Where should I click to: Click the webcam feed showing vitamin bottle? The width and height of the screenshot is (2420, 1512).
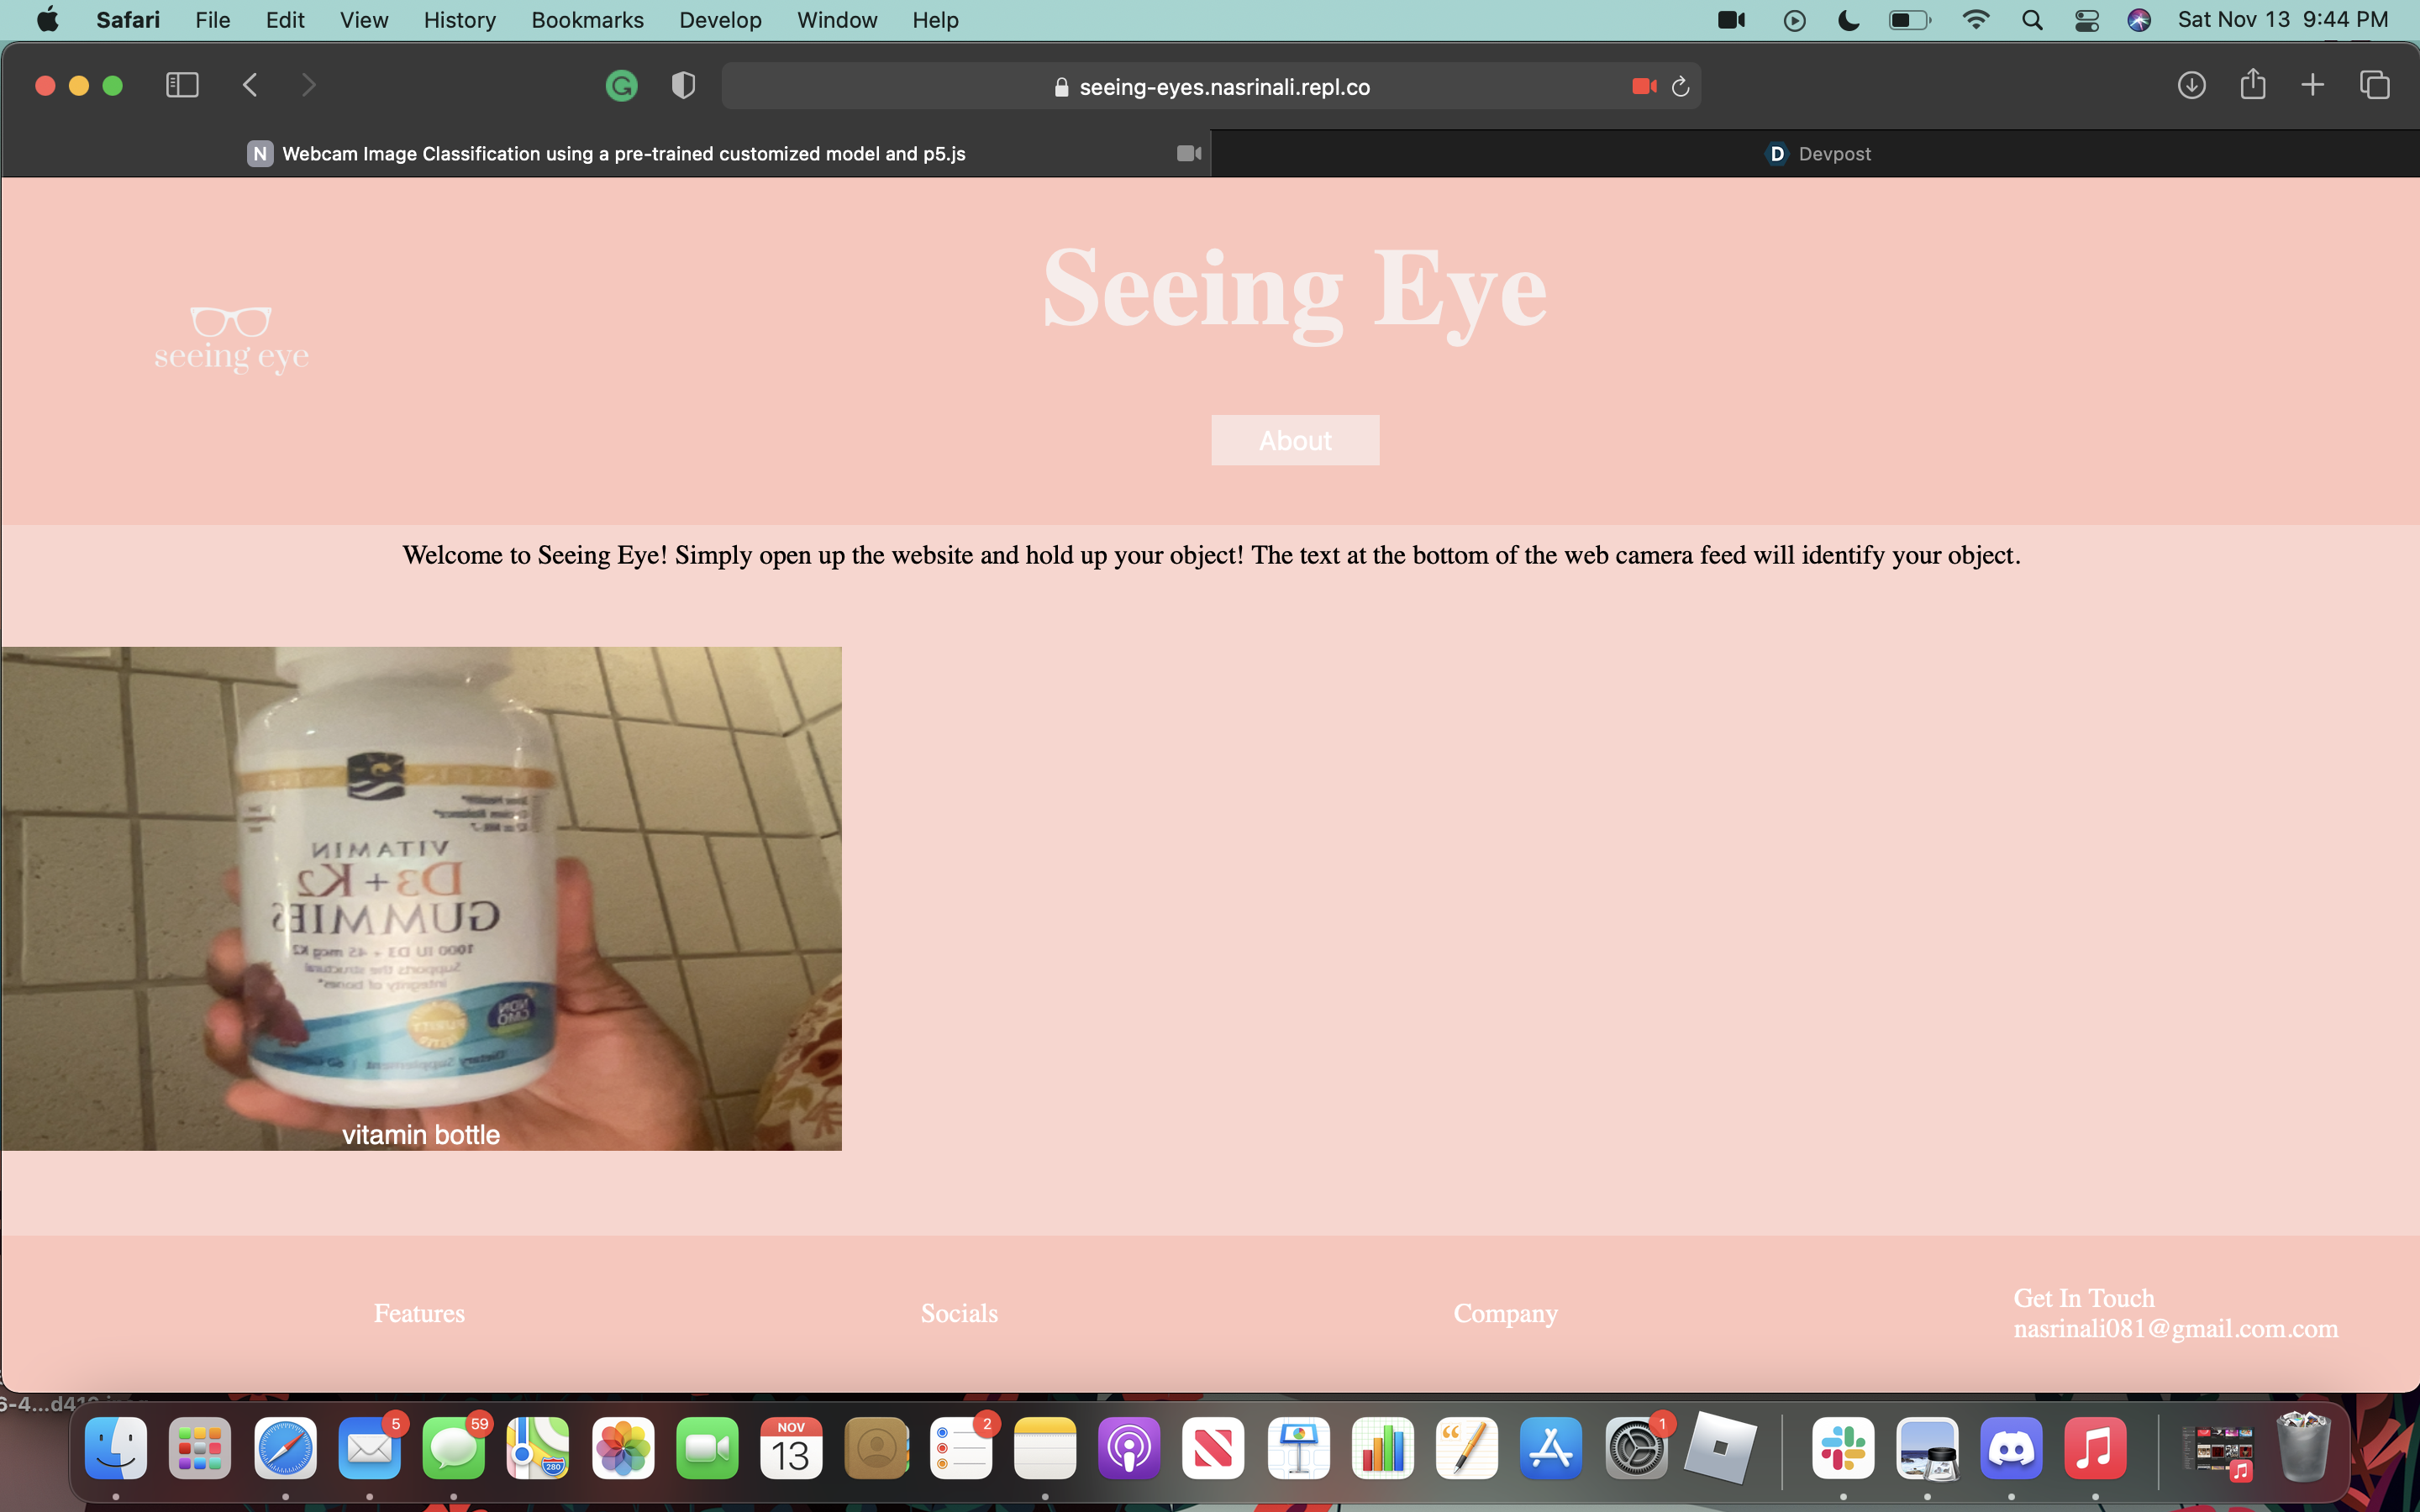(421, 897)
